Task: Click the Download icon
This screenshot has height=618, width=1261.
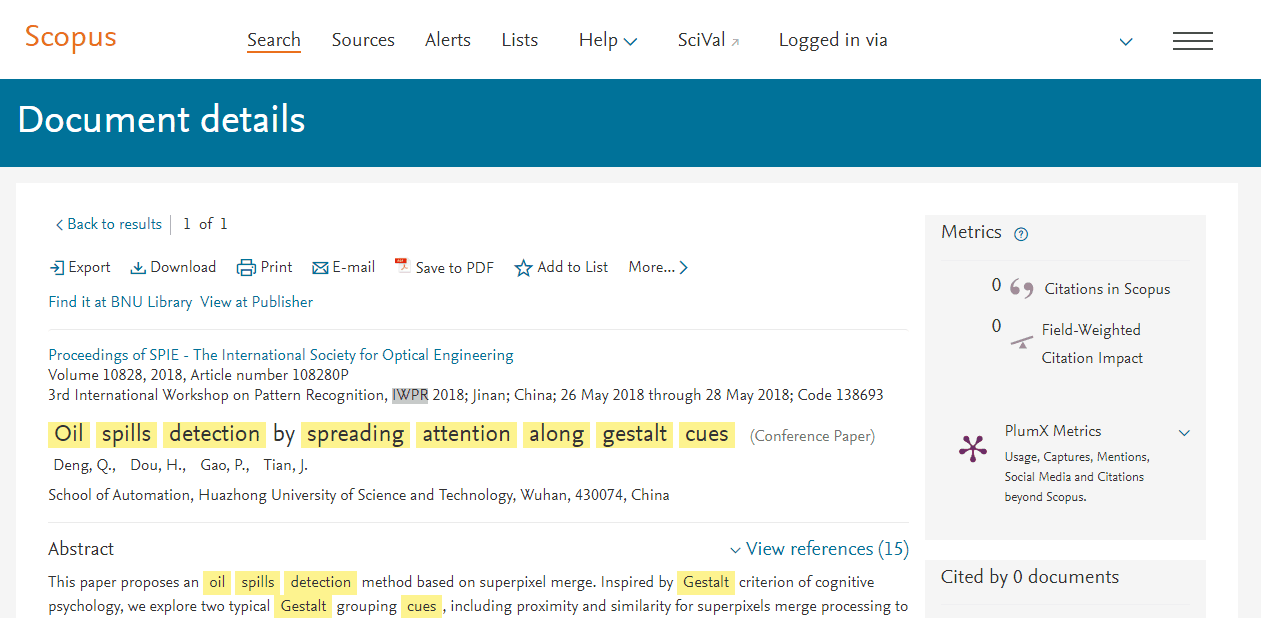Action: pyautogui.click(x=138, y=268)
